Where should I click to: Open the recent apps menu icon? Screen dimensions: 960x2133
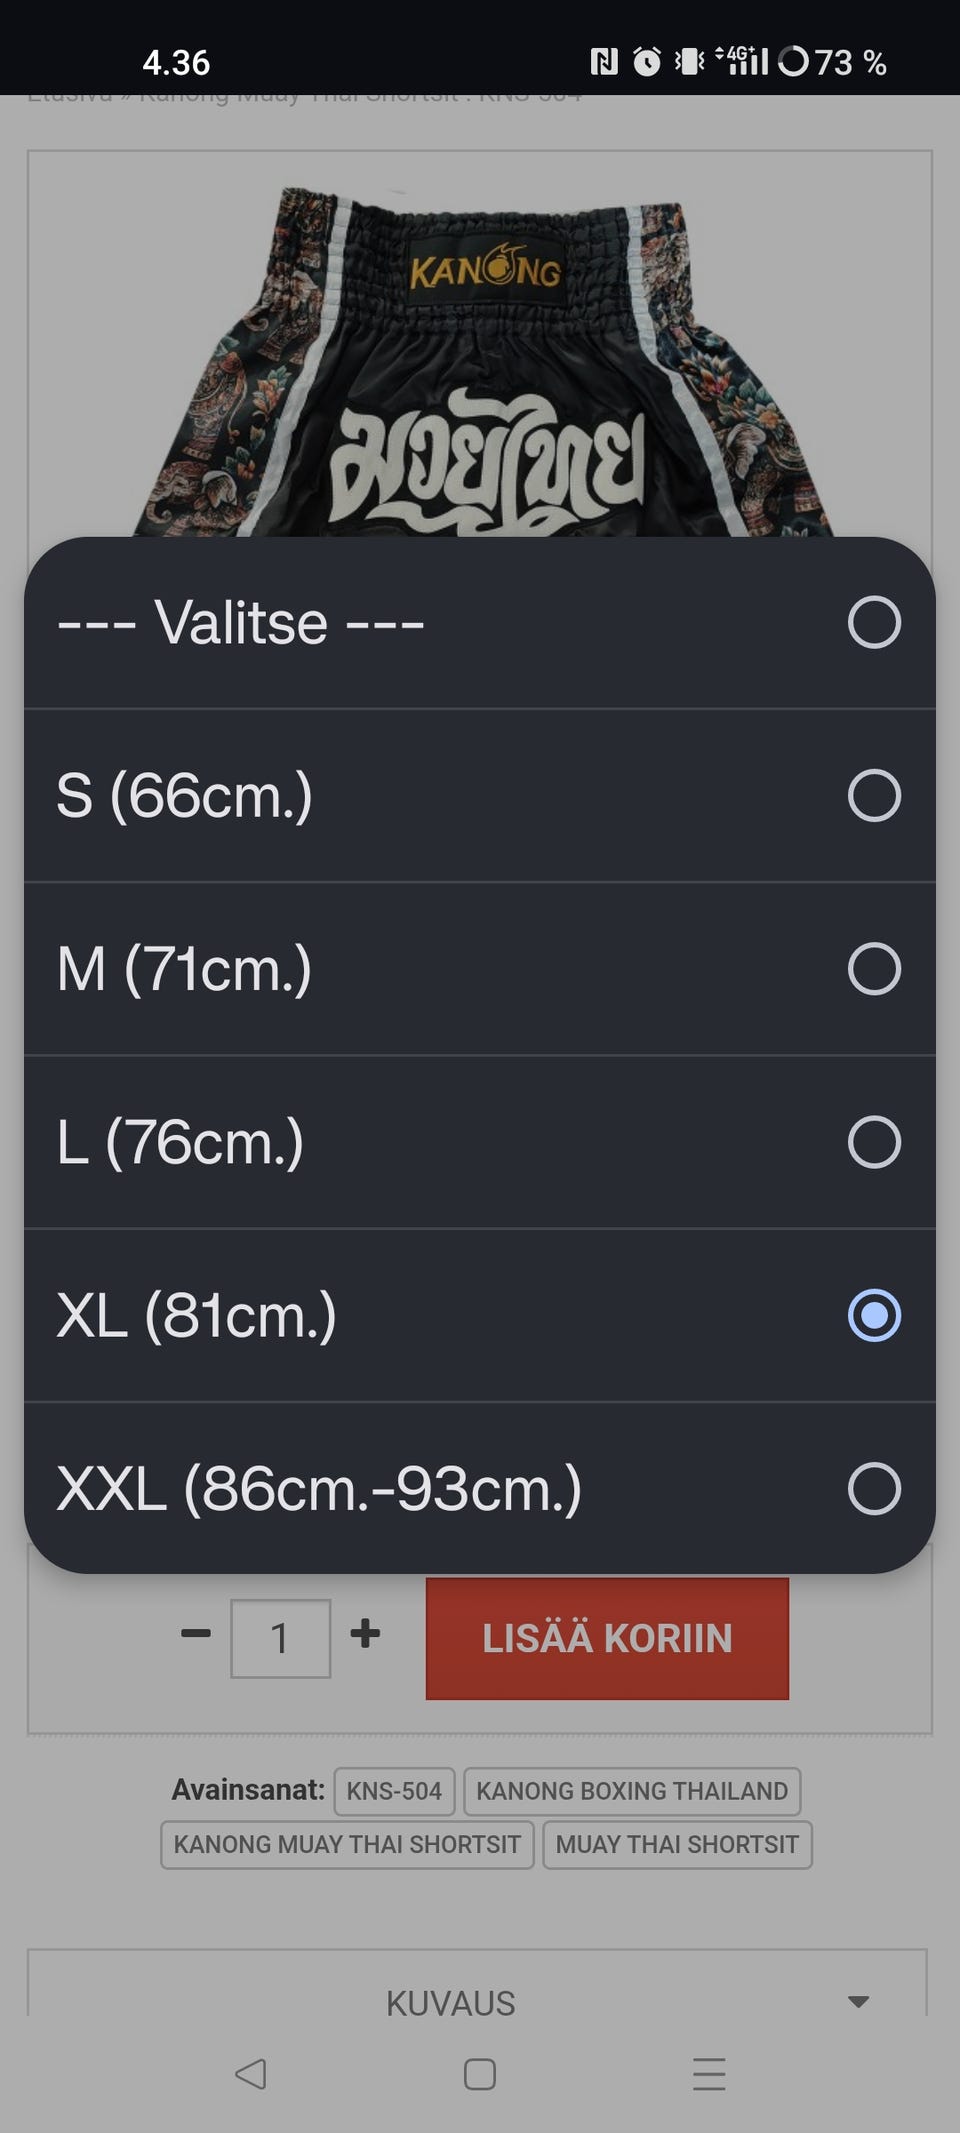[709, 2074]
